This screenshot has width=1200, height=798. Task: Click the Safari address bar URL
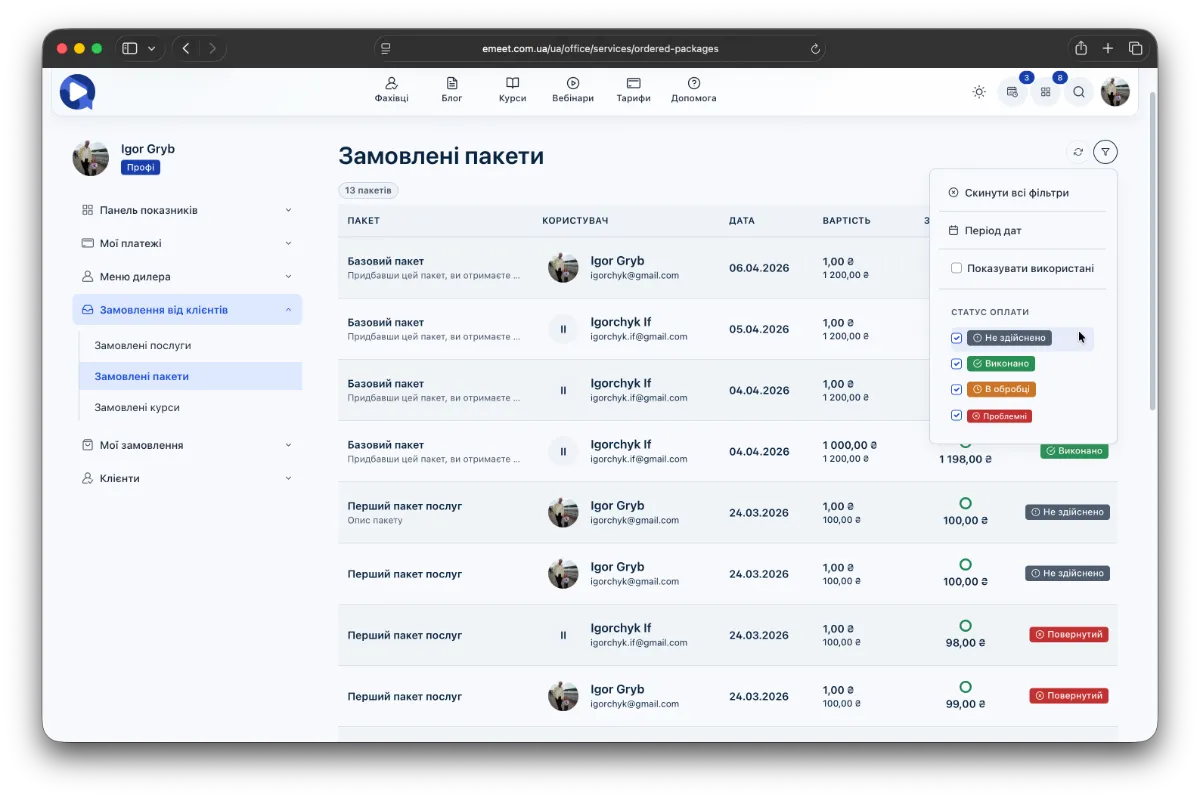tap(599, 48)
